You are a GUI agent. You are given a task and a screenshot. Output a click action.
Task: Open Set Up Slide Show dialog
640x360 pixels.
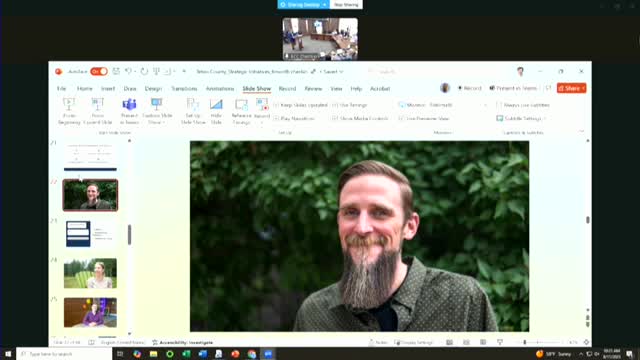[193, 111]
